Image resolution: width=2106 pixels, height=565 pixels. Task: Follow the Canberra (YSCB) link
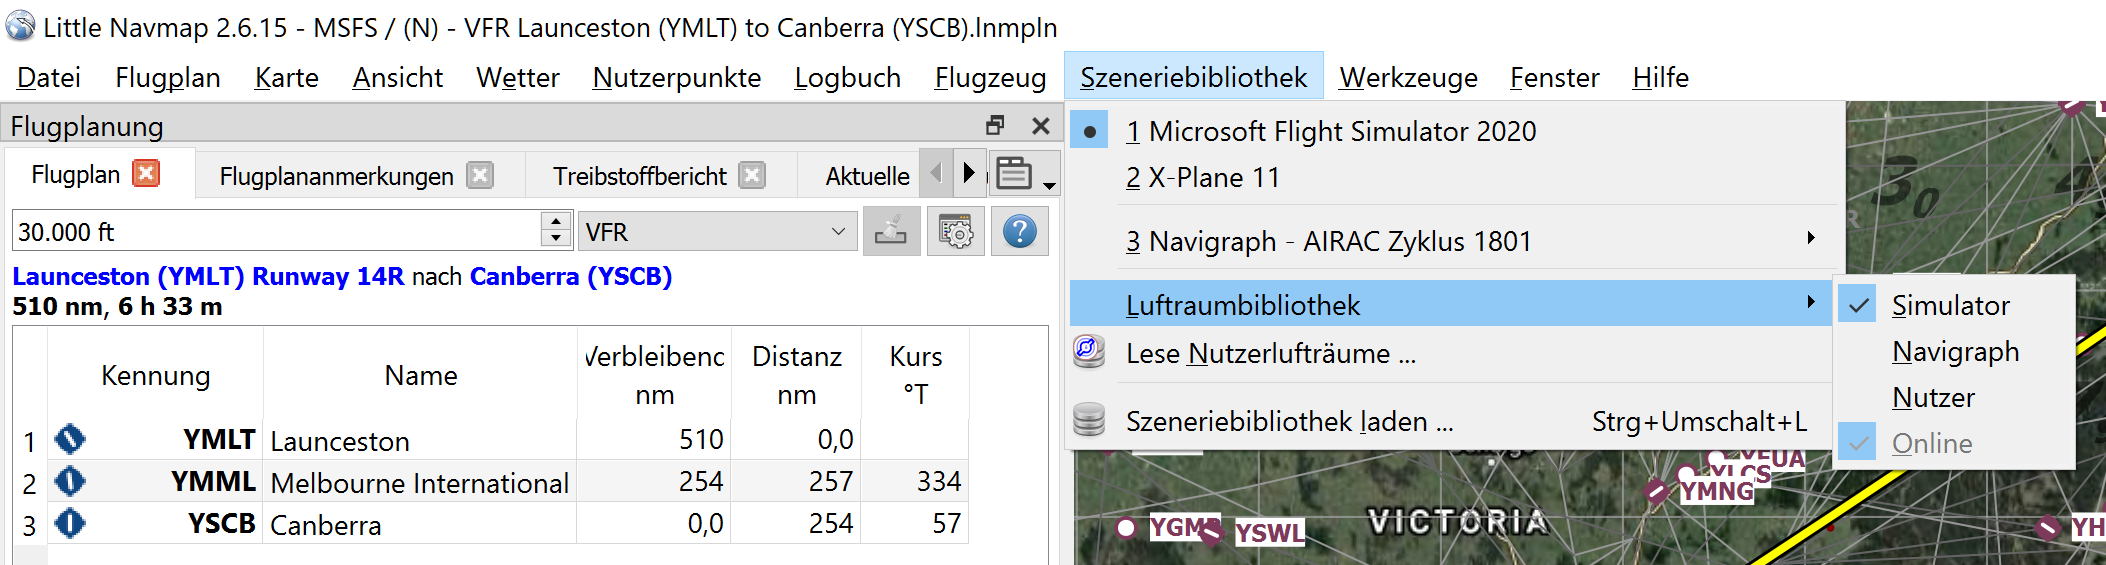click(571, 276)
